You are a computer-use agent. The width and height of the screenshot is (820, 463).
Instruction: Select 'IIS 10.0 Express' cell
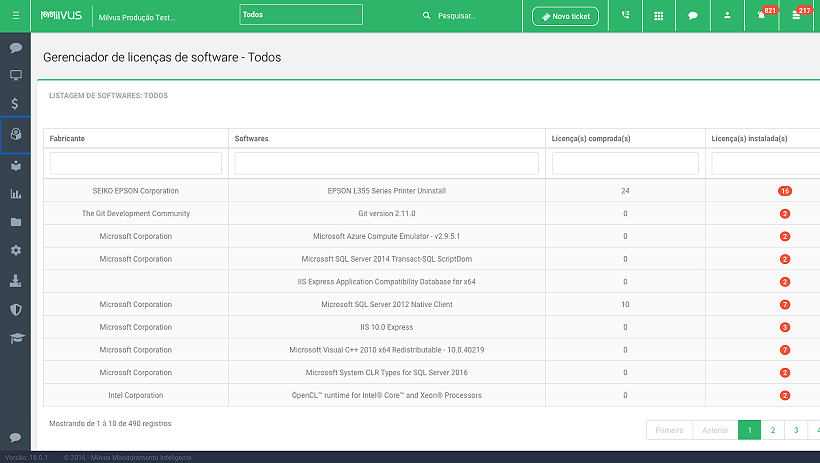point(386,327)
